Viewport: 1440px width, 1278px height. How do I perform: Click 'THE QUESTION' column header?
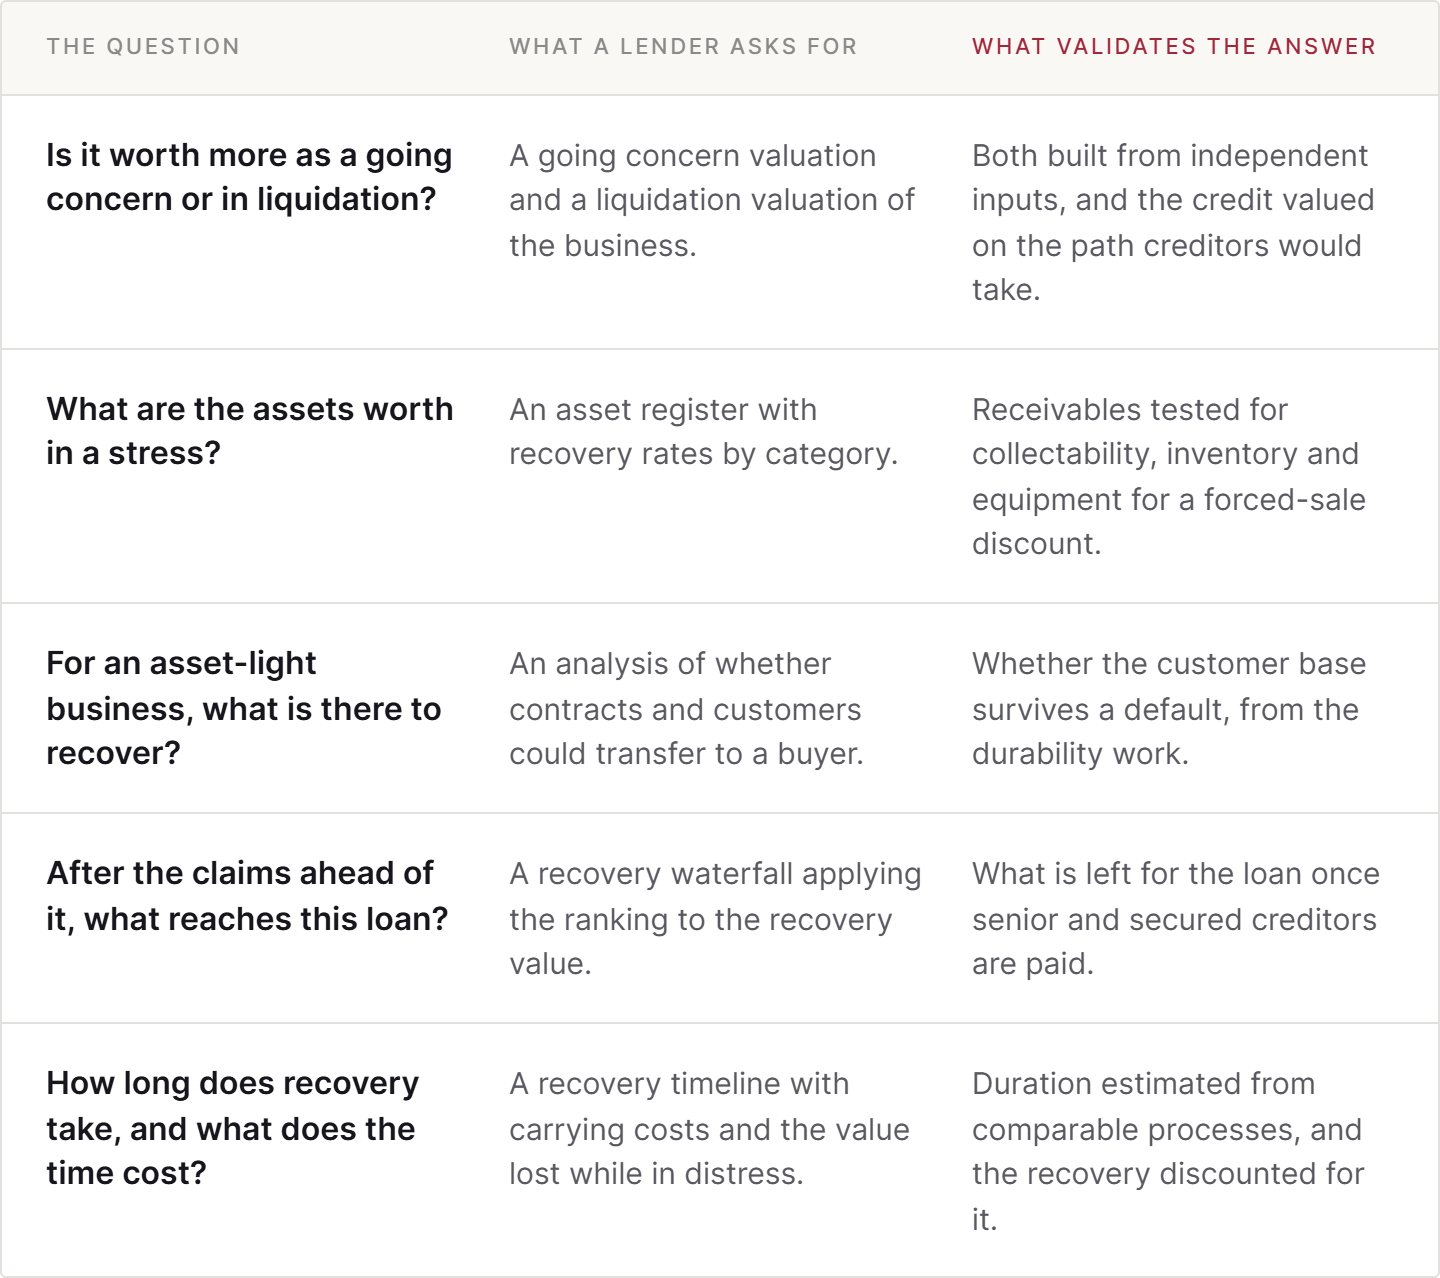coord(143,47)
